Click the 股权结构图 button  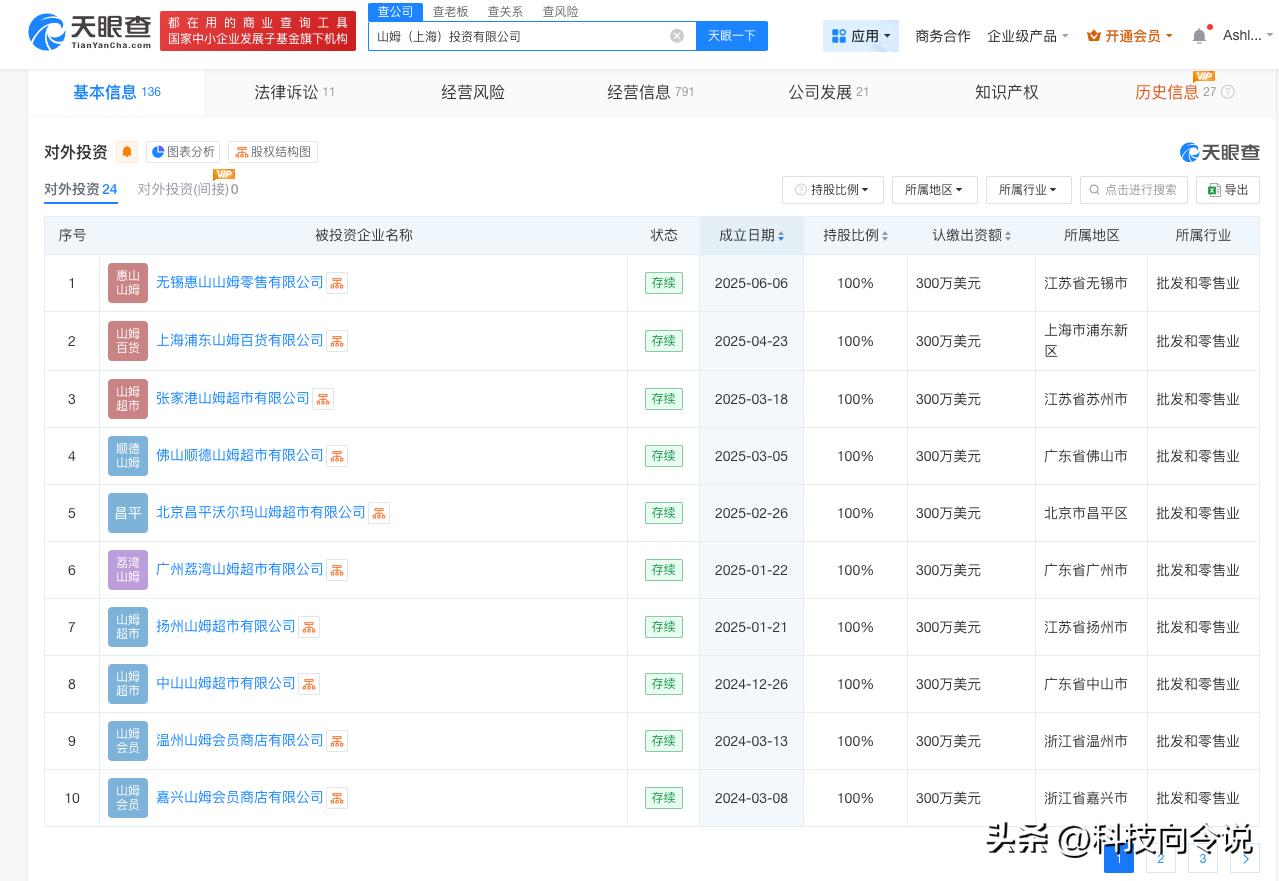[273, 152]
